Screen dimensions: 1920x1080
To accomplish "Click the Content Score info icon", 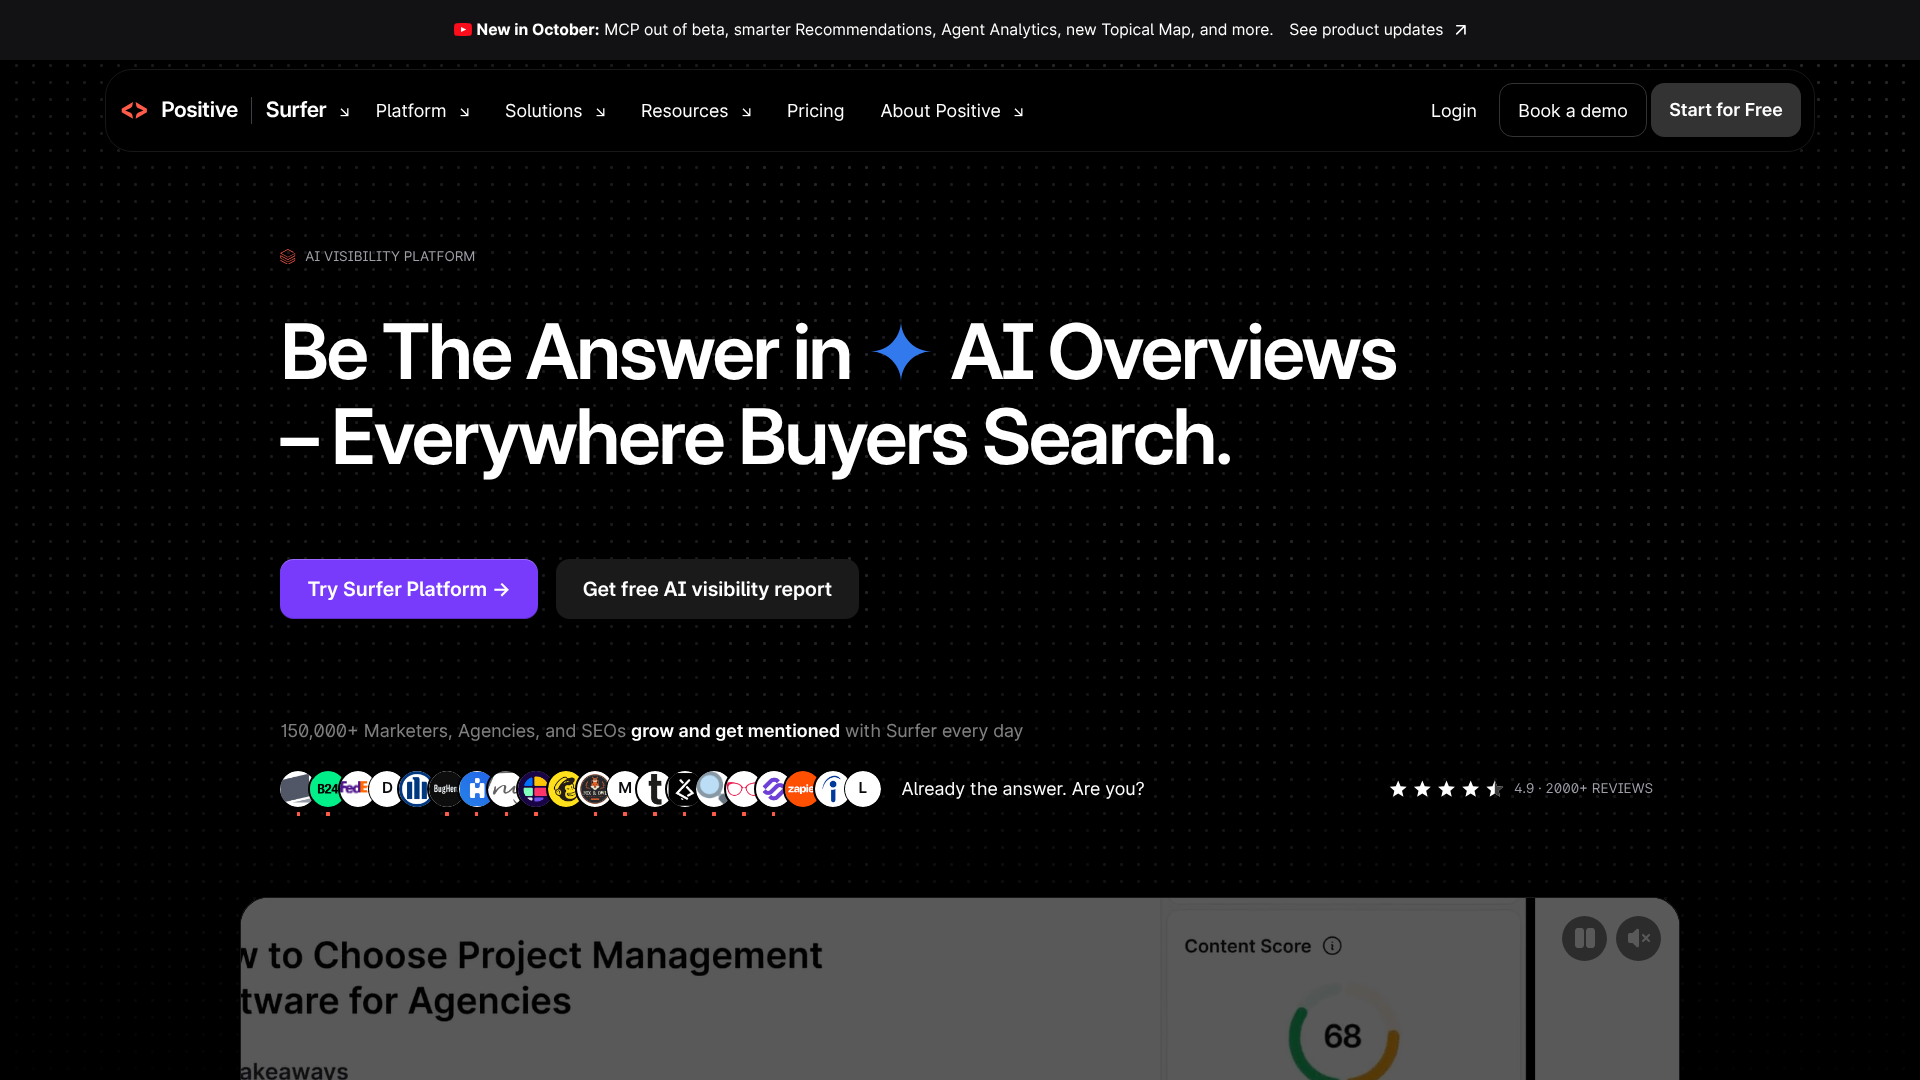I will [1332, 946].
